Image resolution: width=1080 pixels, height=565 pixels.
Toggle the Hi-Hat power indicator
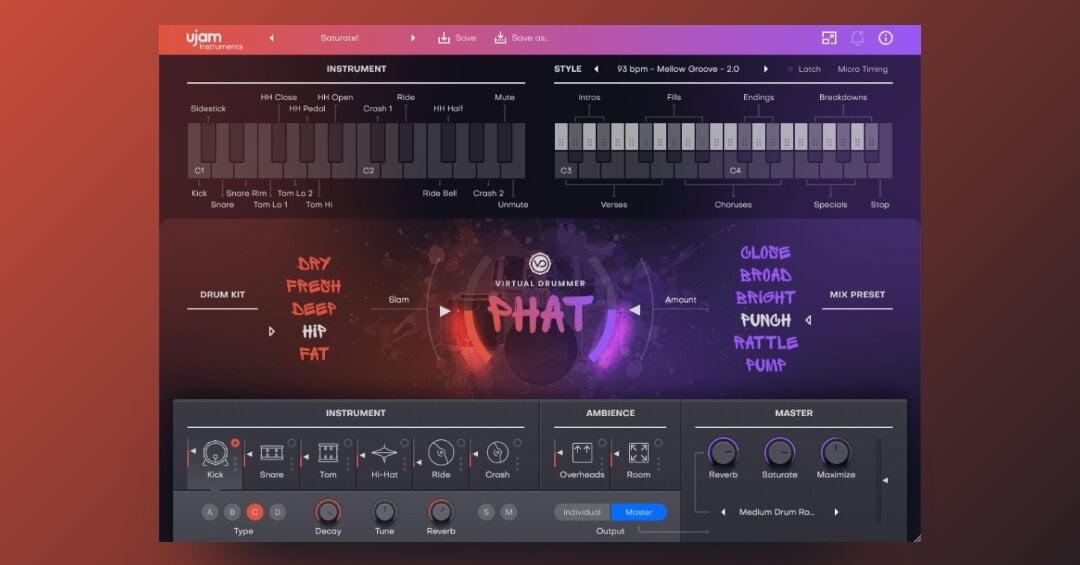404,443
